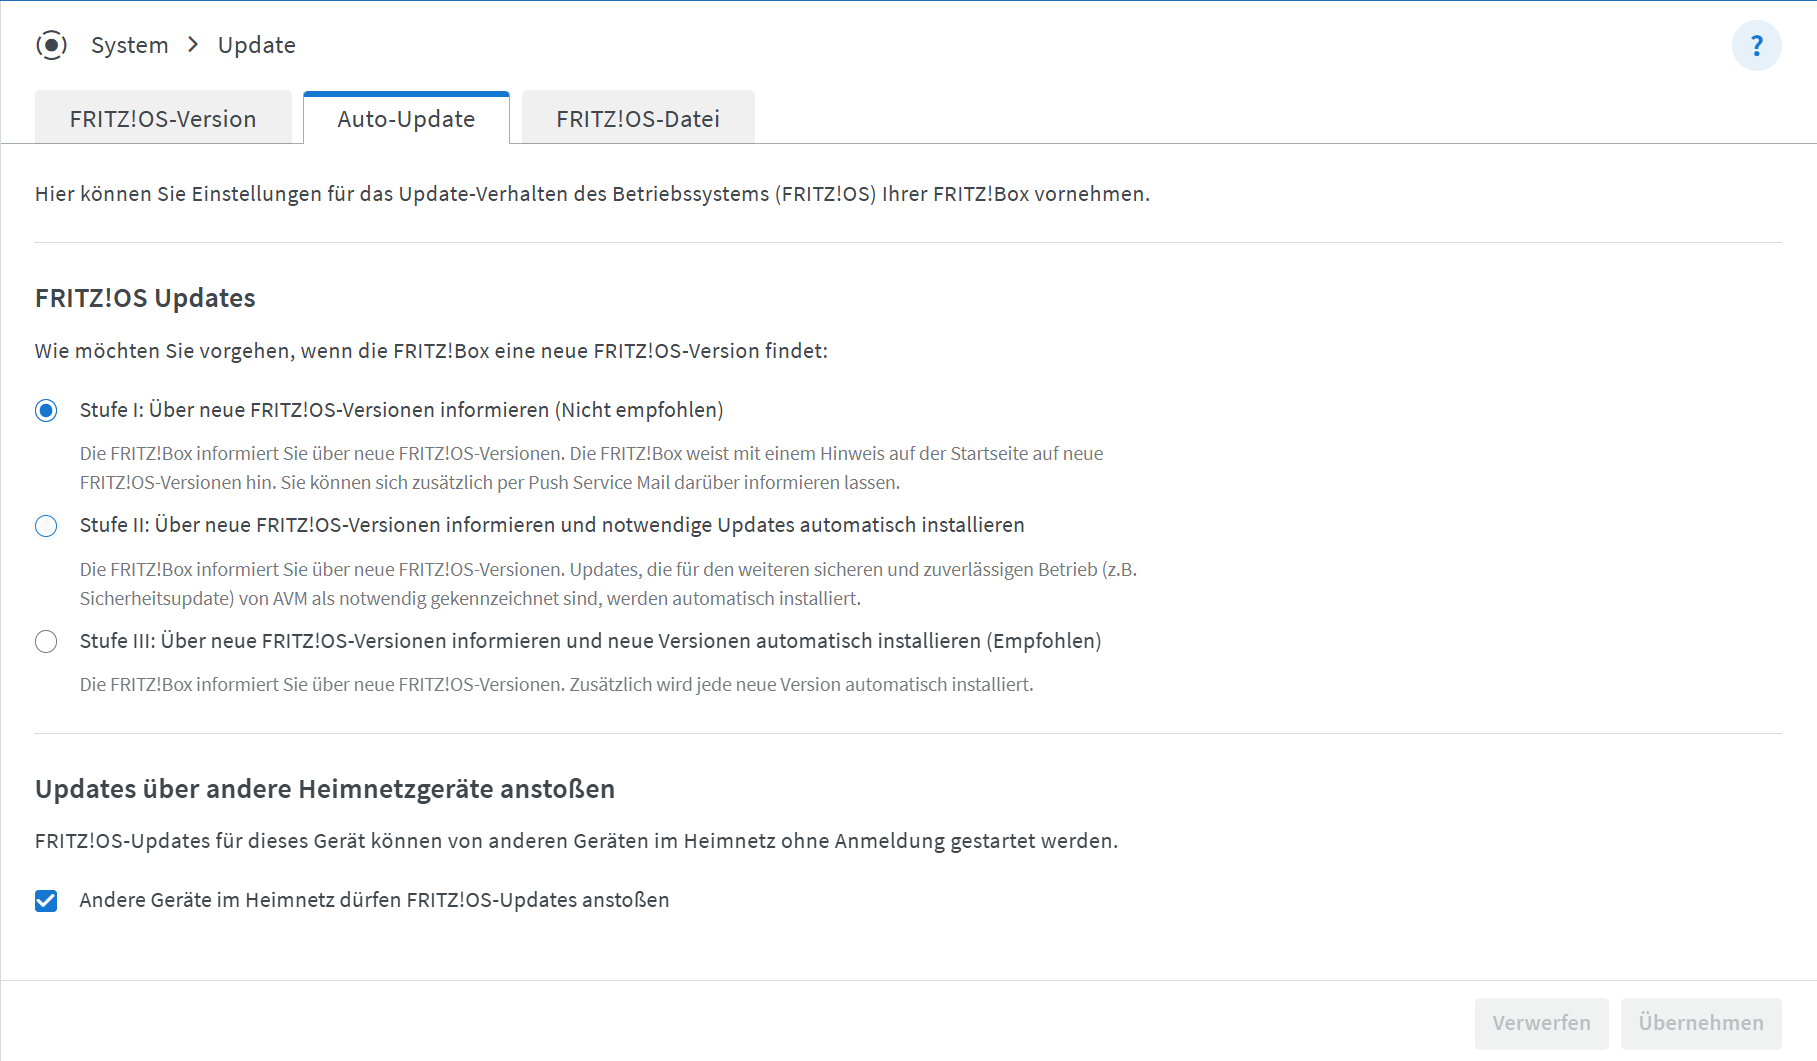
Task: Click the breadcrumb chevron between System and Update
Action: [x=193, y=45]
